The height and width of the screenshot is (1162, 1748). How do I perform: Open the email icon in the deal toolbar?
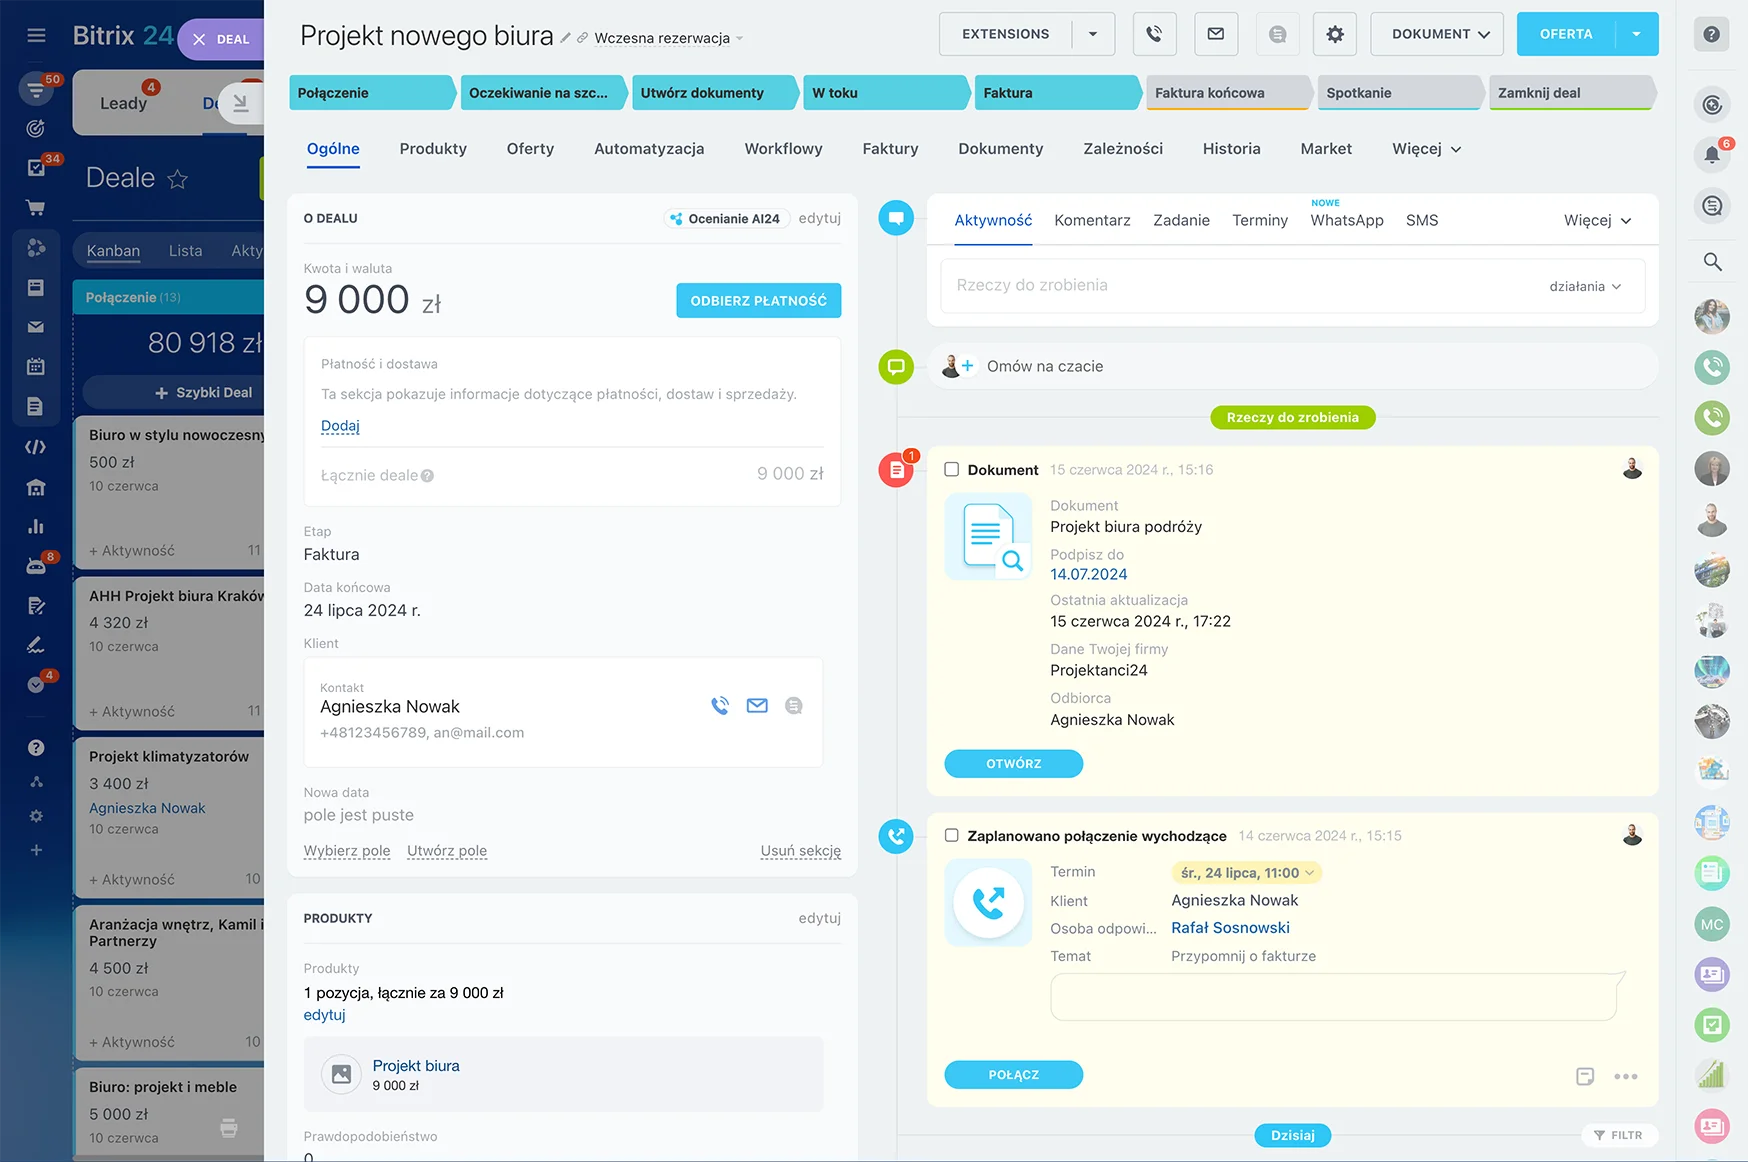point(1215,33)
